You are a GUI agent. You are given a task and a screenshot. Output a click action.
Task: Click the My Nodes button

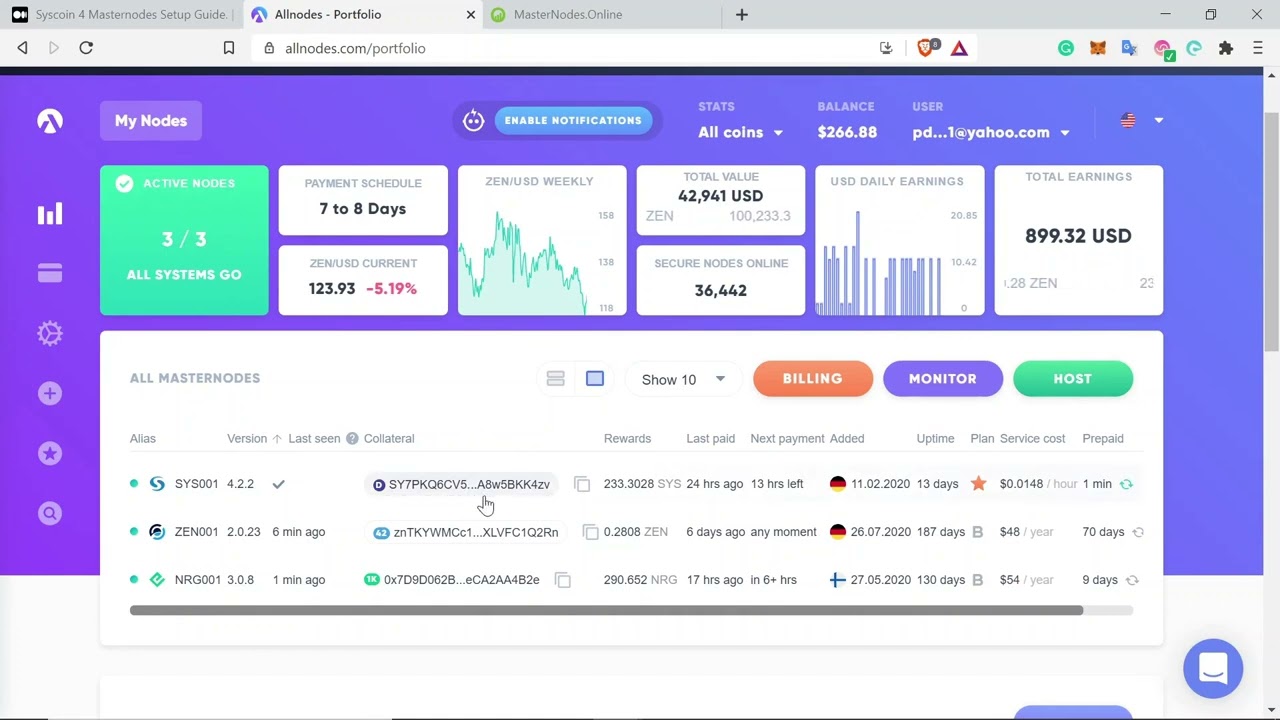pos(151,121)
